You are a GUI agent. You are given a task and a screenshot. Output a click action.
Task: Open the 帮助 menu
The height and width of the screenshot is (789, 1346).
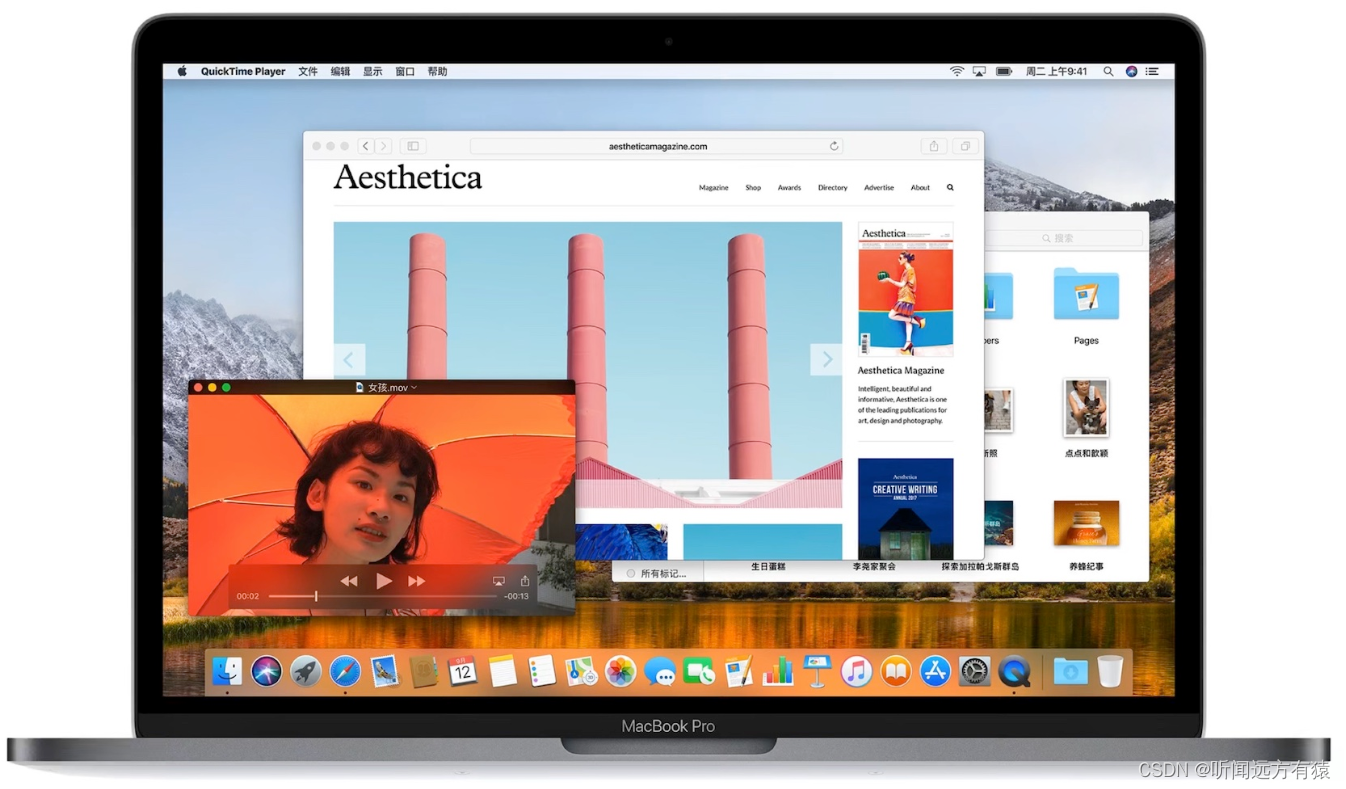(437, 72)
